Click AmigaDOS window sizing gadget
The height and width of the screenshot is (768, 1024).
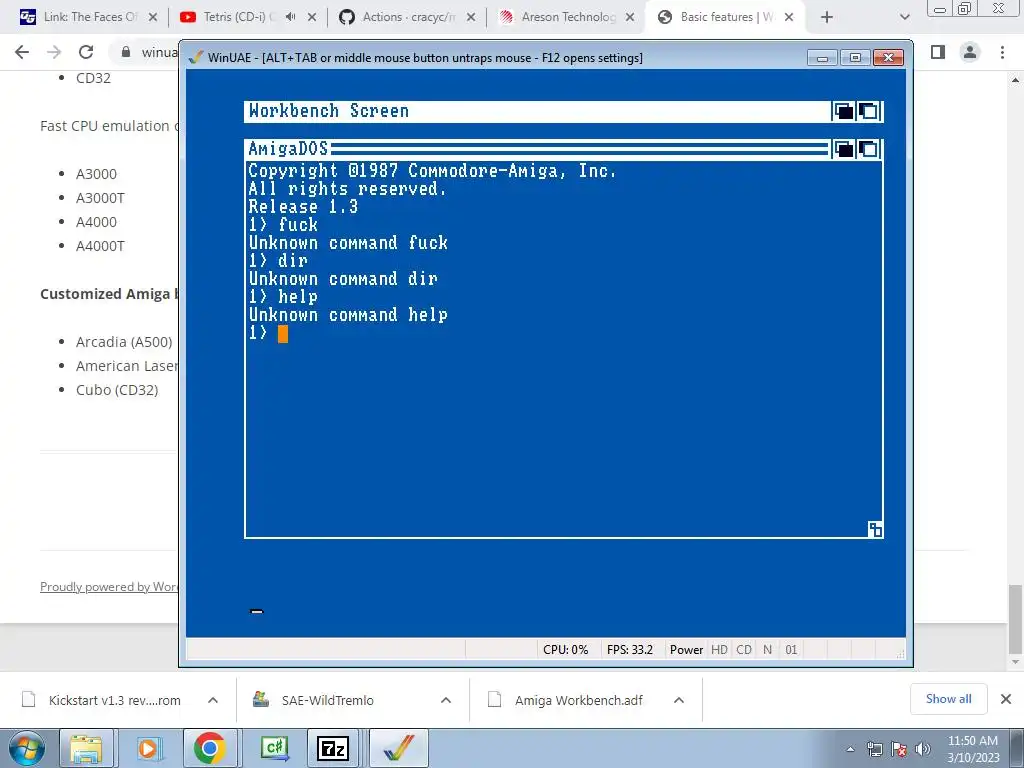(875, 530)
